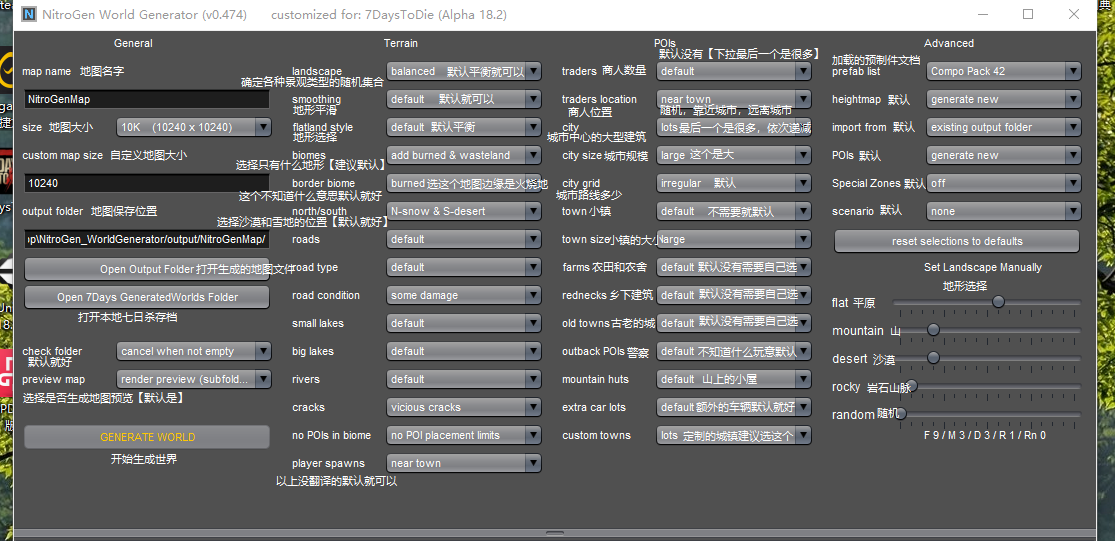Click the desert slider handle
Image resolution: width=1115 pixels, height=541 pixels.
(934, 358)
